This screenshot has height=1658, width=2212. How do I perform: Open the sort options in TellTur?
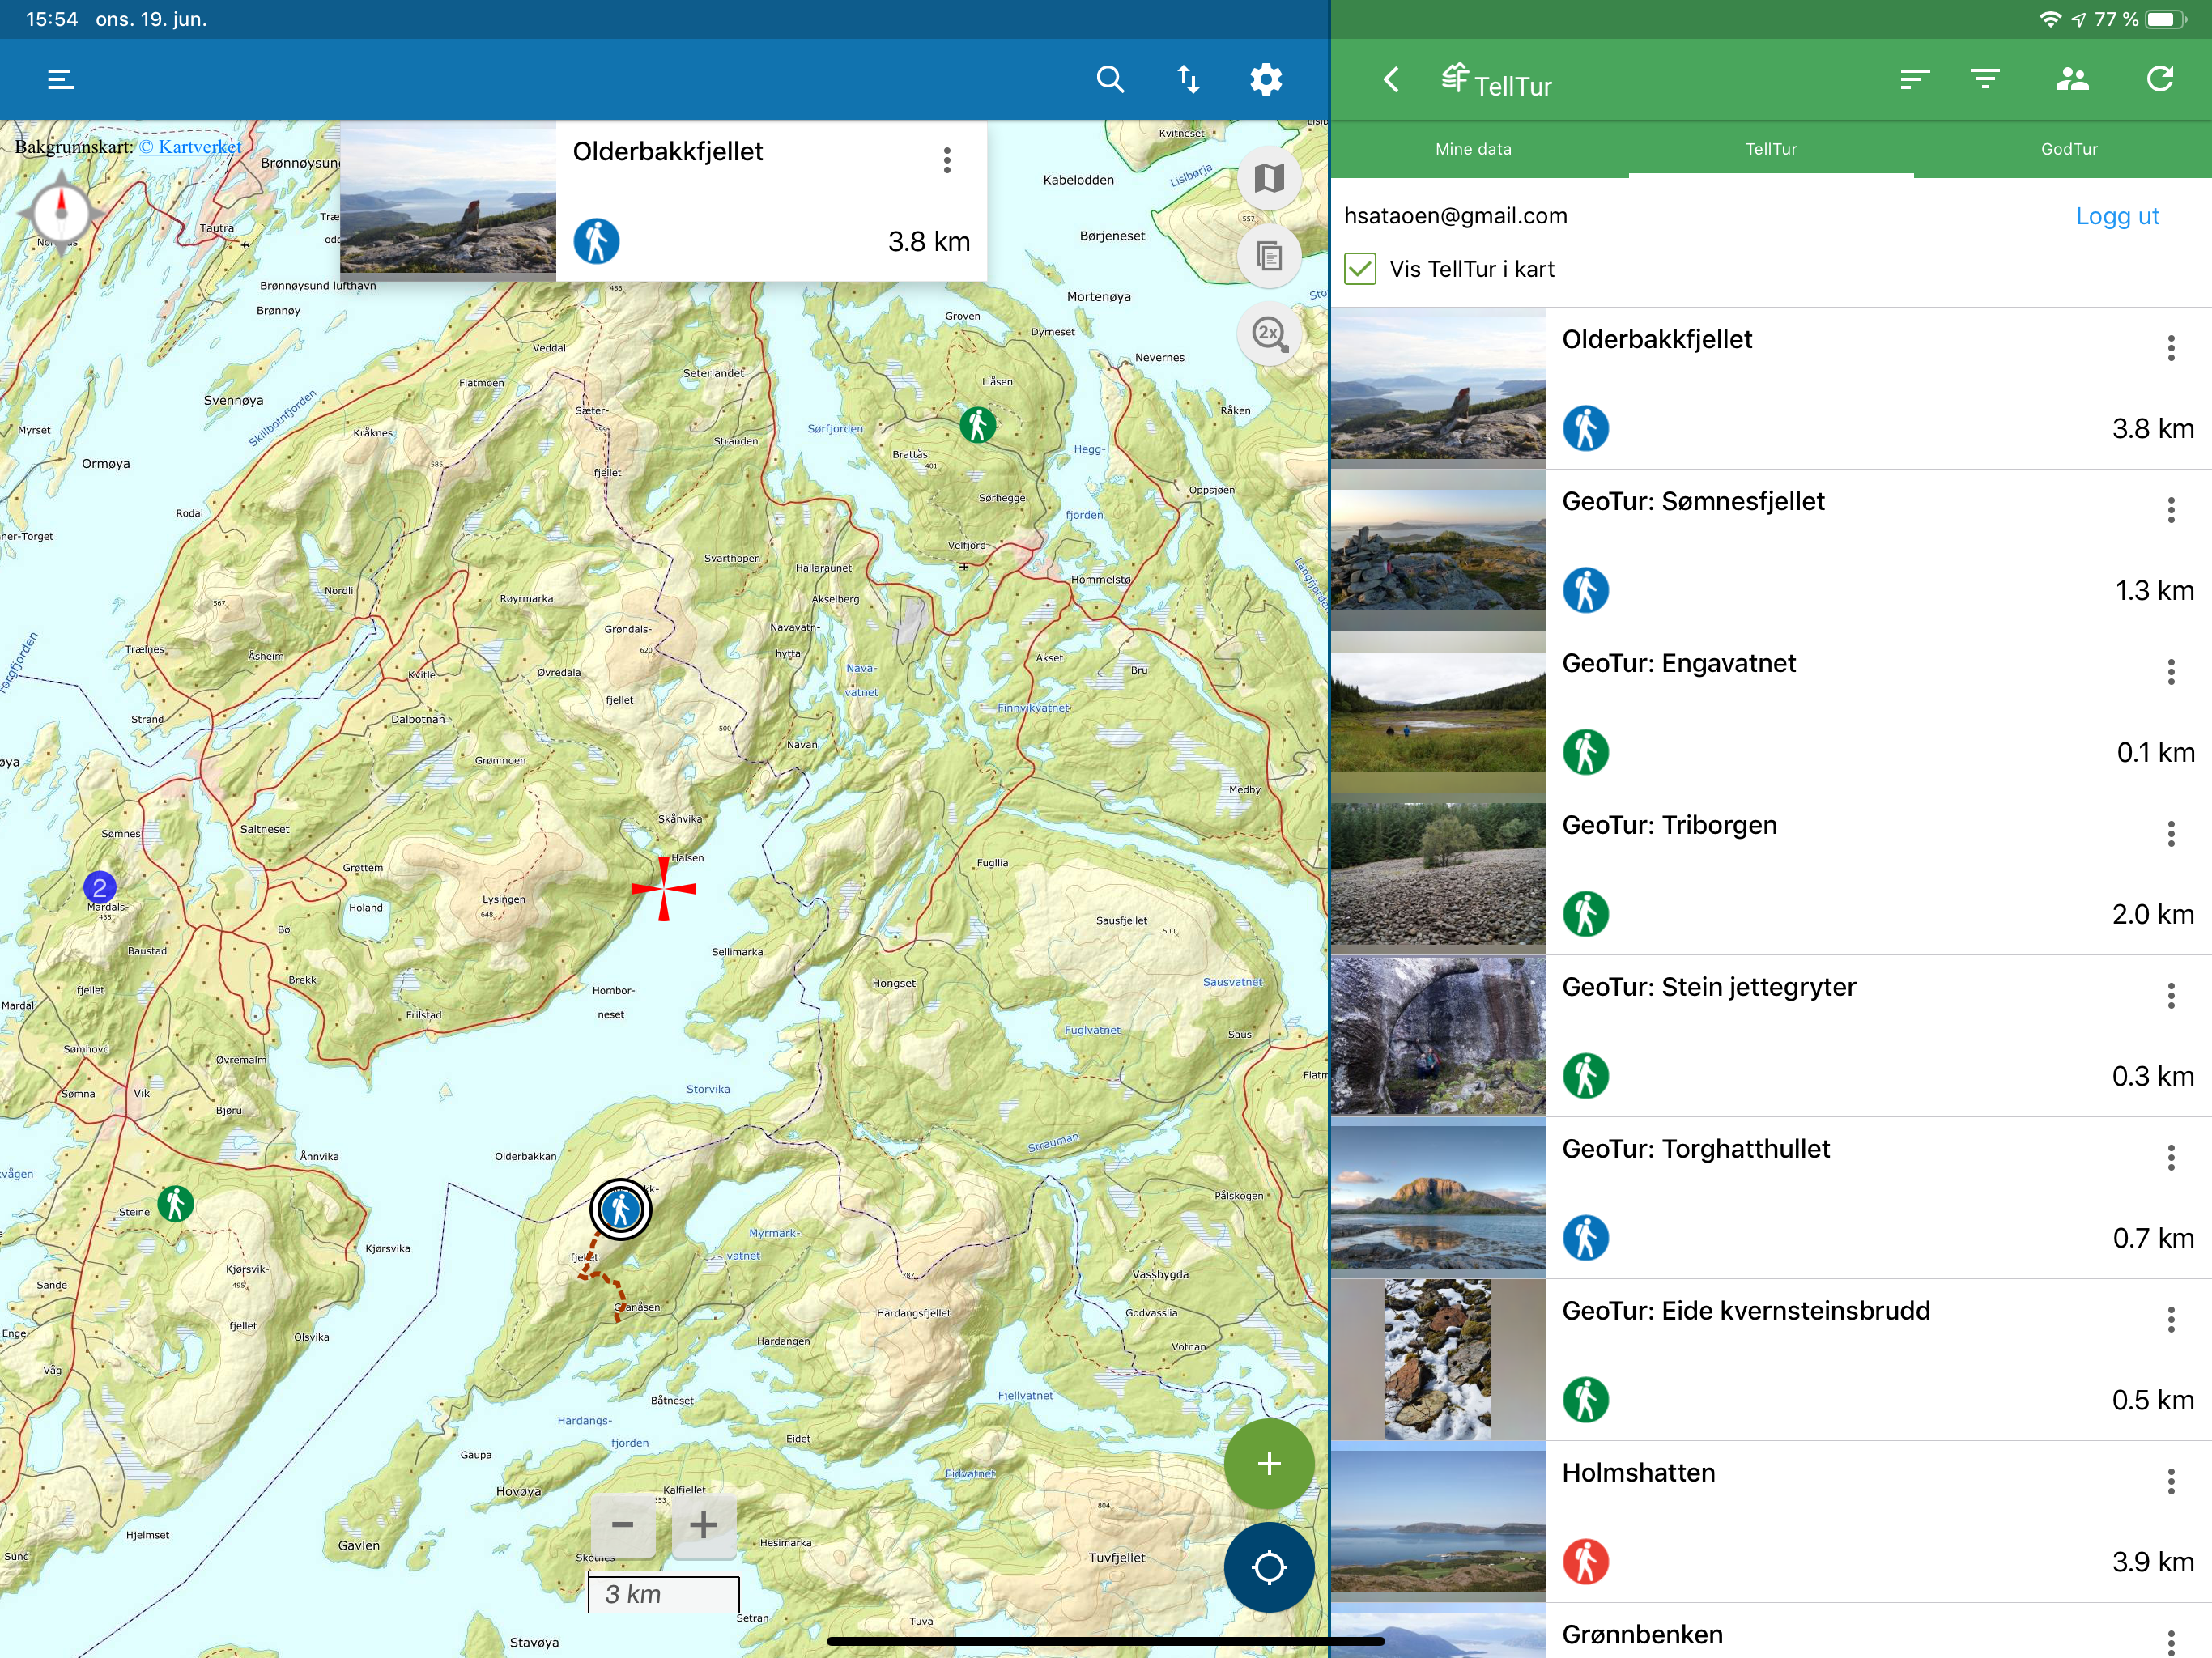(1914, 79)
